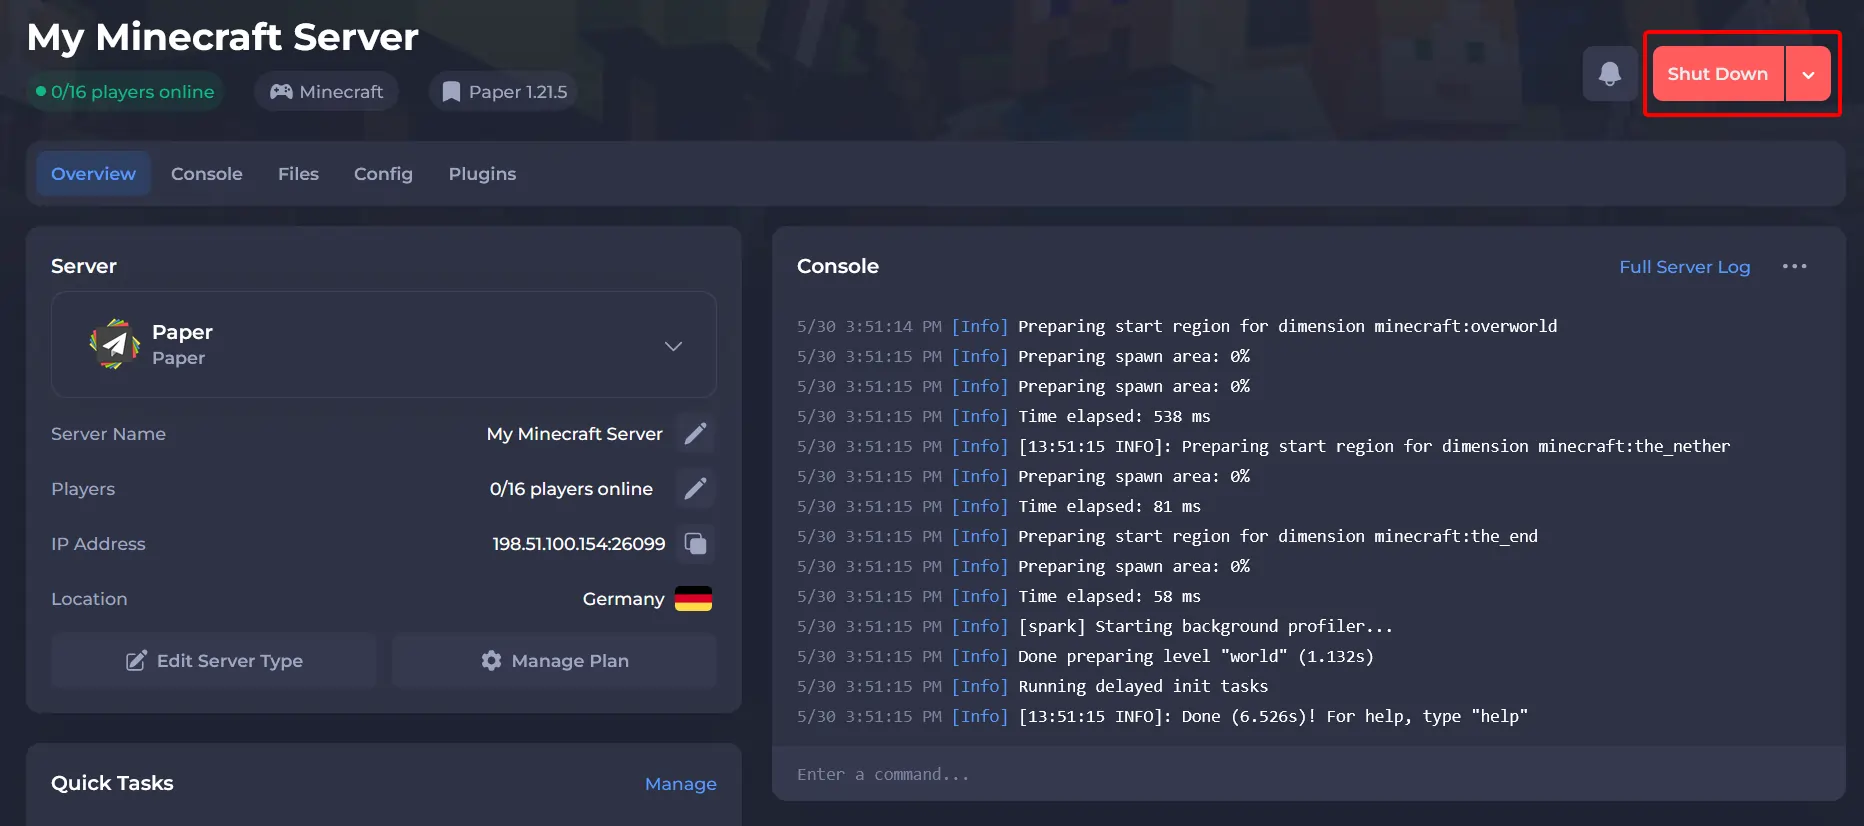Click the Germany location text
The image size is (1864, 826).
click(623, 598)
